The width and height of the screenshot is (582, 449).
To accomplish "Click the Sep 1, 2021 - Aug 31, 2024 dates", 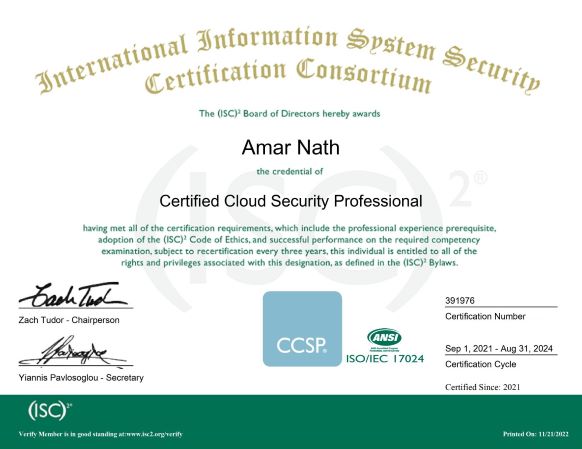I will [499, 348].
